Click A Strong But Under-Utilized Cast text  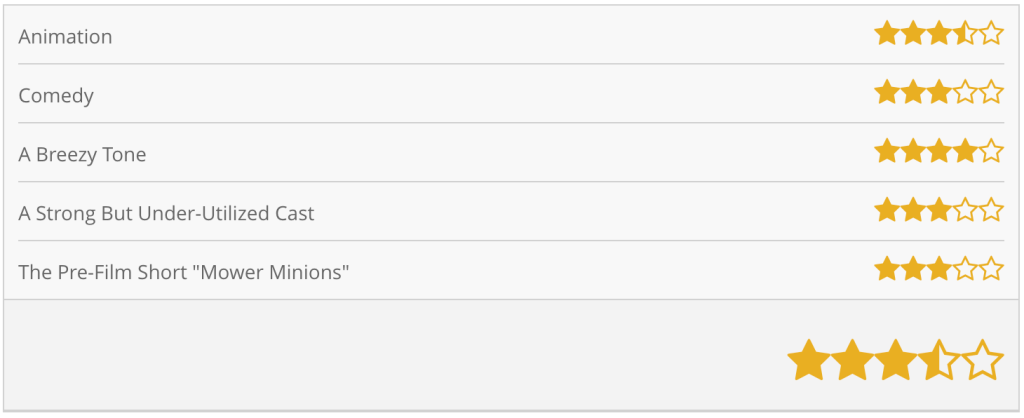pos(166,214)
